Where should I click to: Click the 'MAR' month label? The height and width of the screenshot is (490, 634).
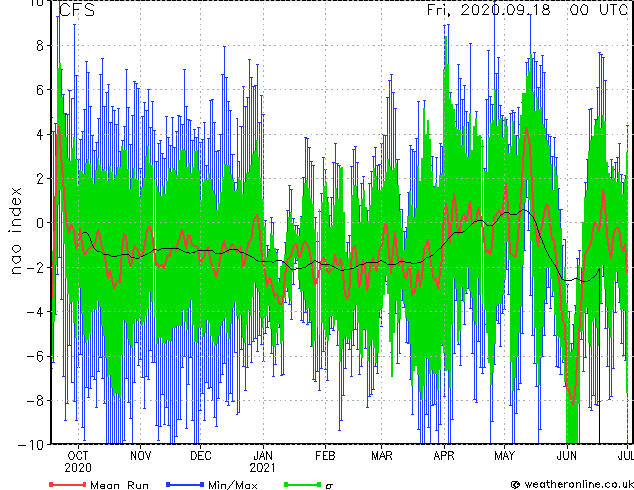[x=382, y=456]
